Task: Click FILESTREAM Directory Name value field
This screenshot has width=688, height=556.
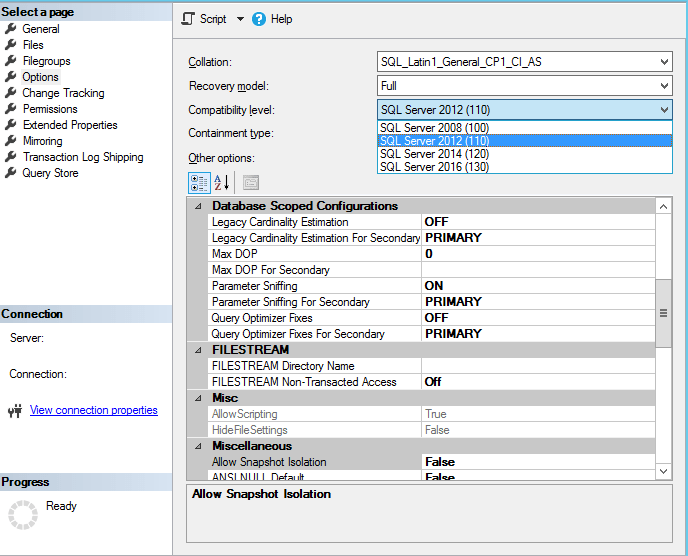Action: [538, 366]
